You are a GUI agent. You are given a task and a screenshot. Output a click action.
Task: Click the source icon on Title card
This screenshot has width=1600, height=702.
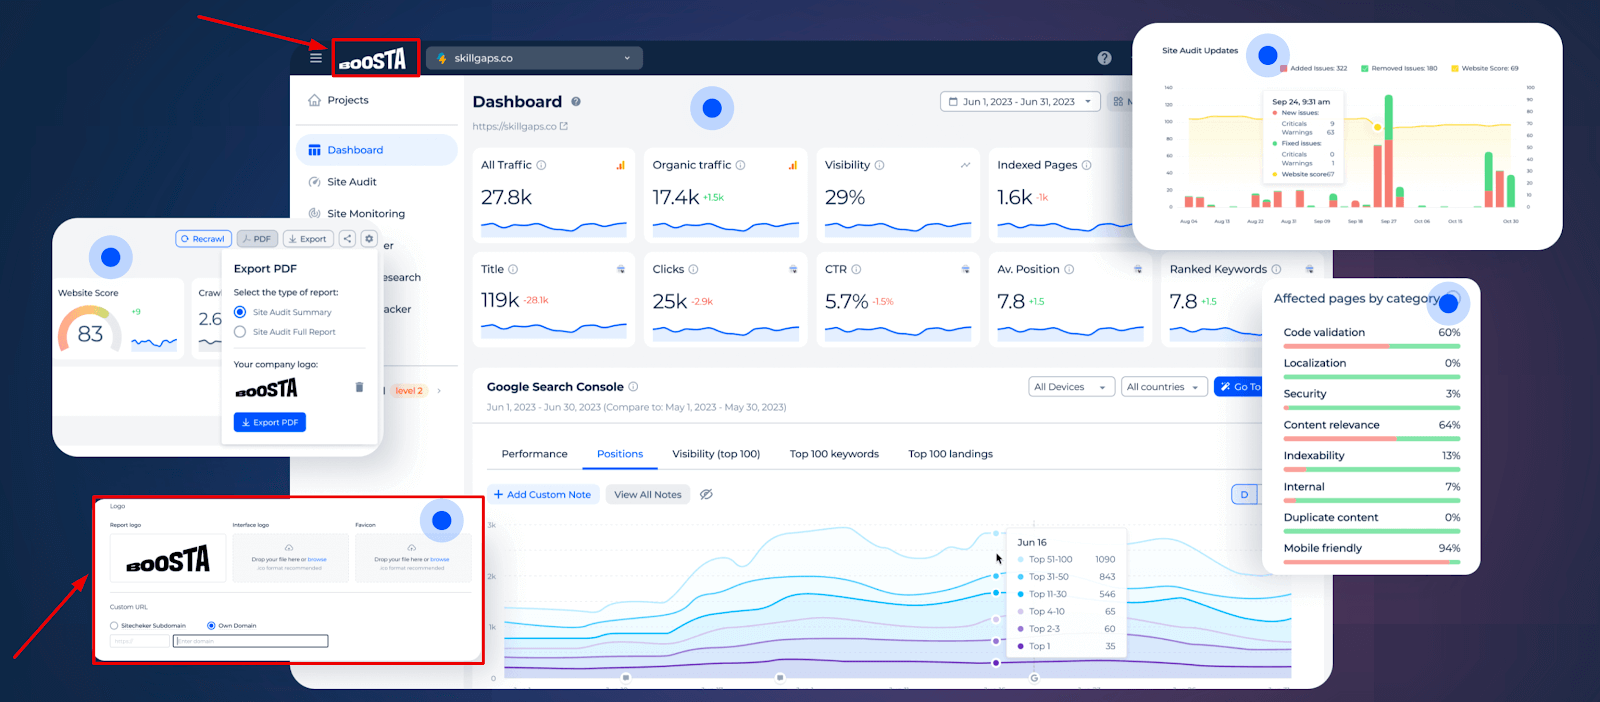pos(620,269)
